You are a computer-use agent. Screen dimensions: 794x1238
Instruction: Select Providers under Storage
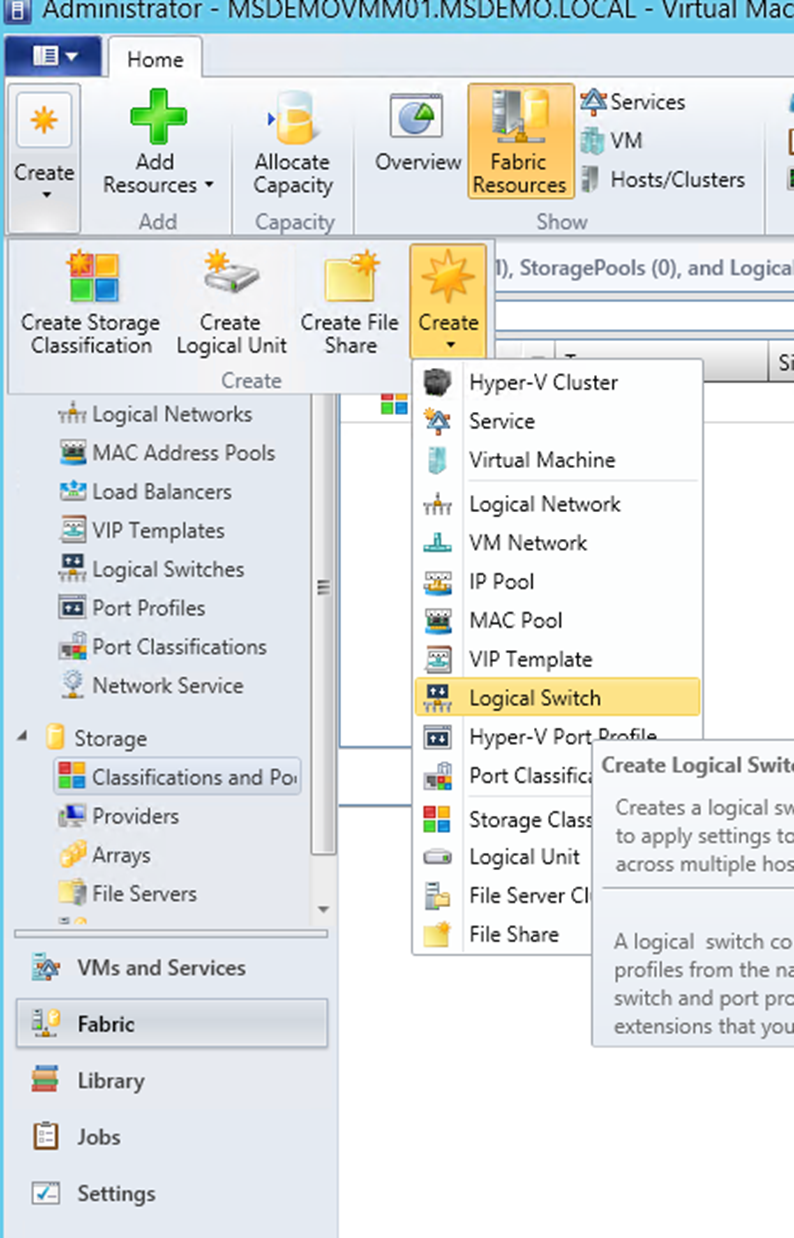pyautogui.click(x=135, y=816)
